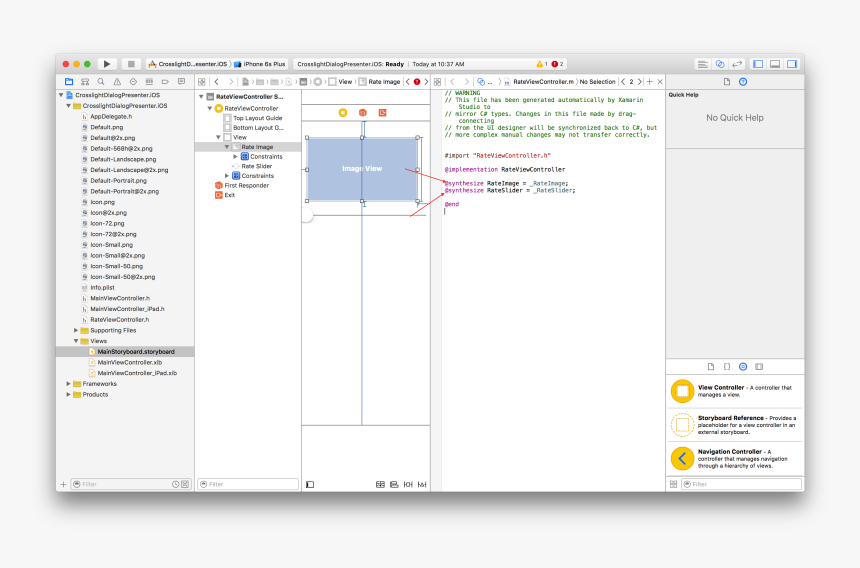Collapse the Views group
Viewport: 860px width, 568px height.
(76, 341)
